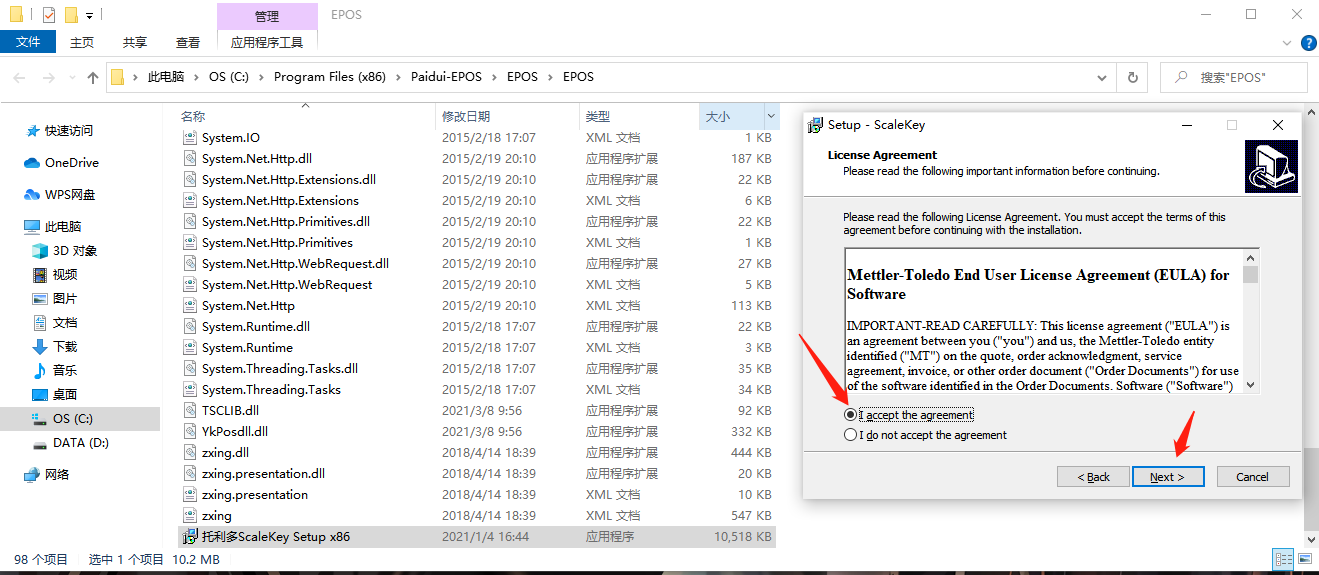Switch to the 主页 ribbon tab
Screen dimensions: 1319x575
[82, 42]
